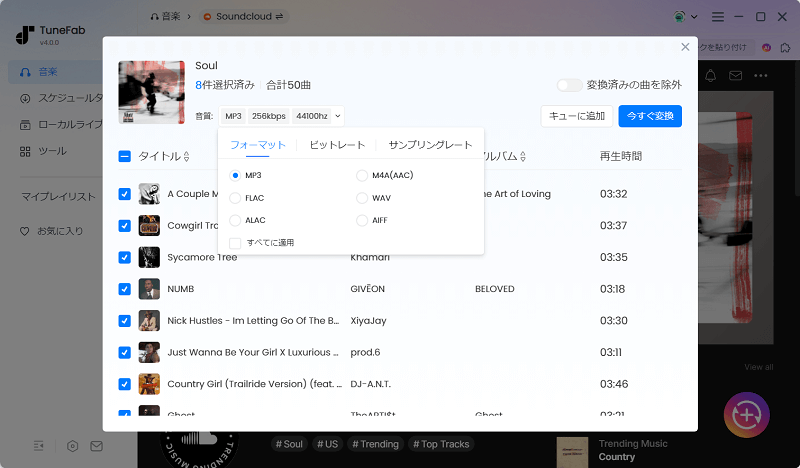Select the FLAC format option
The height and width of the screenshot is (468, 800).
pyautogui.click(x=235, y=198)
